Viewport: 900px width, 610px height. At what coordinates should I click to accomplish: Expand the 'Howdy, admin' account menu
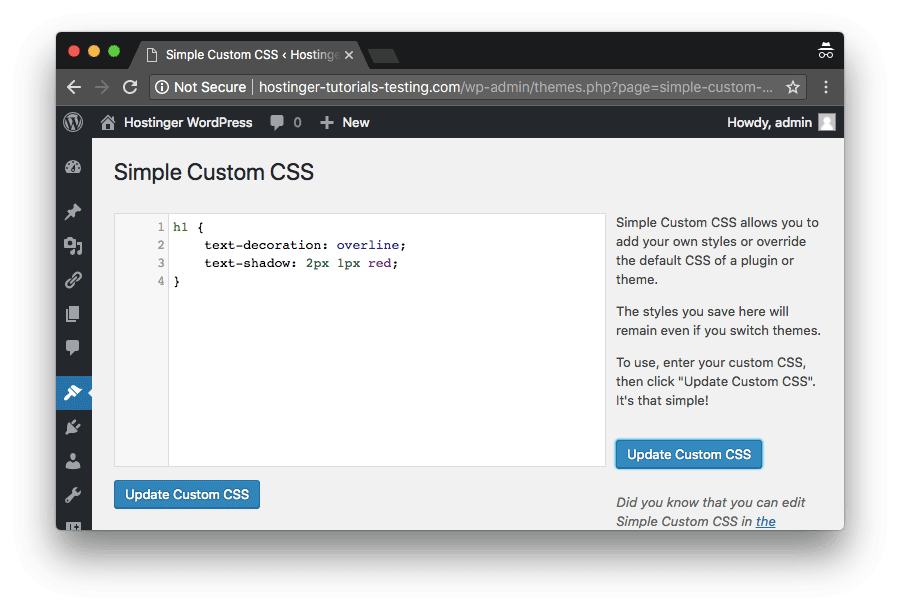[x=781, y=122]
